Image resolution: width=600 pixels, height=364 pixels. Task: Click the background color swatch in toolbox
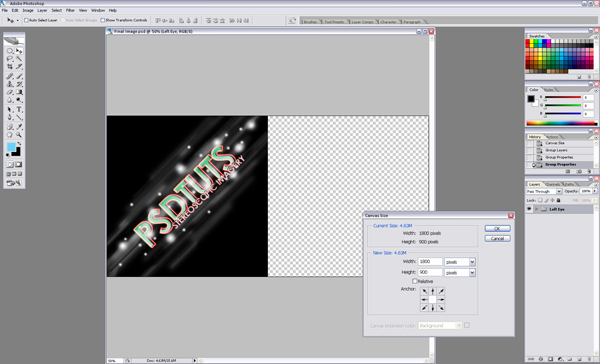[x=17, y=152]
